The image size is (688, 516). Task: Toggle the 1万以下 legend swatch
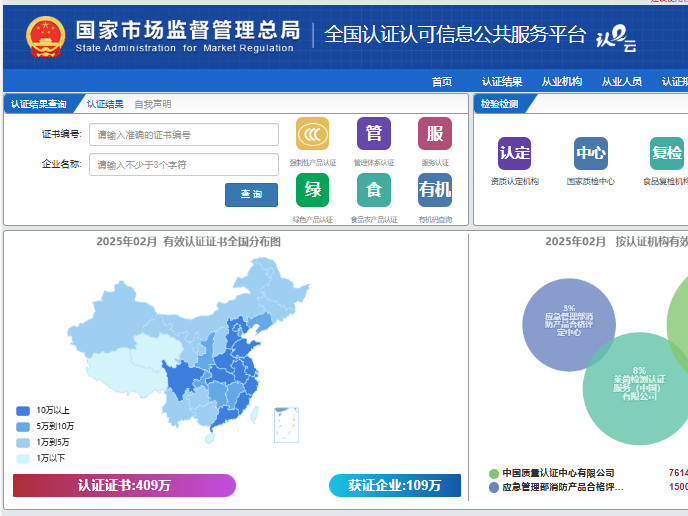tap(23, 459)
